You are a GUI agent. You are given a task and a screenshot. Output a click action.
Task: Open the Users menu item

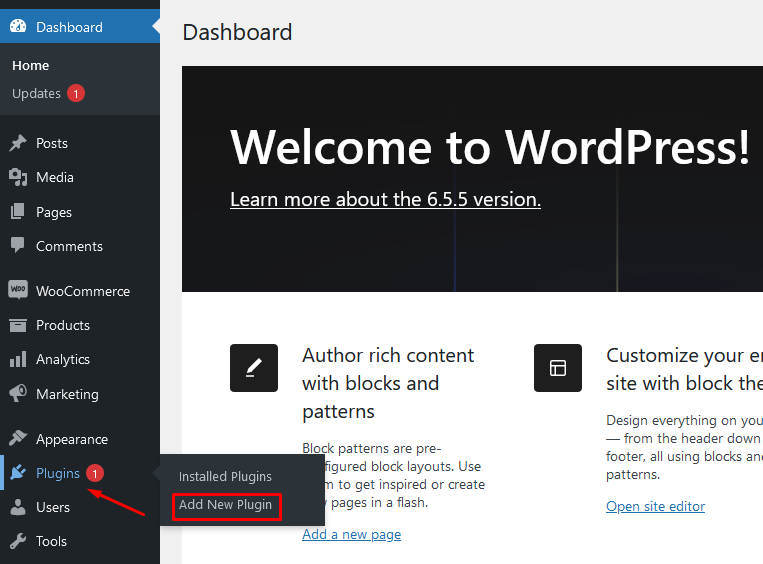tap(52, 507)
